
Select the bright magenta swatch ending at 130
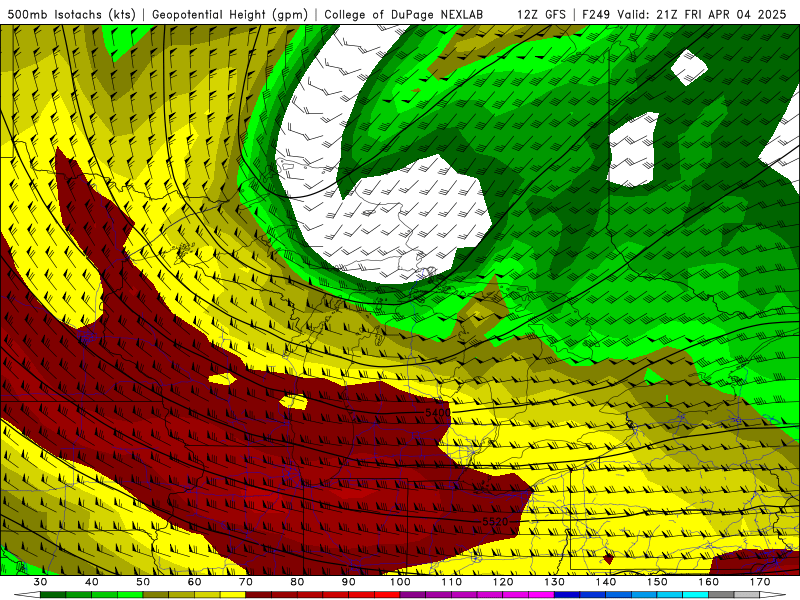tap(541, 595)
